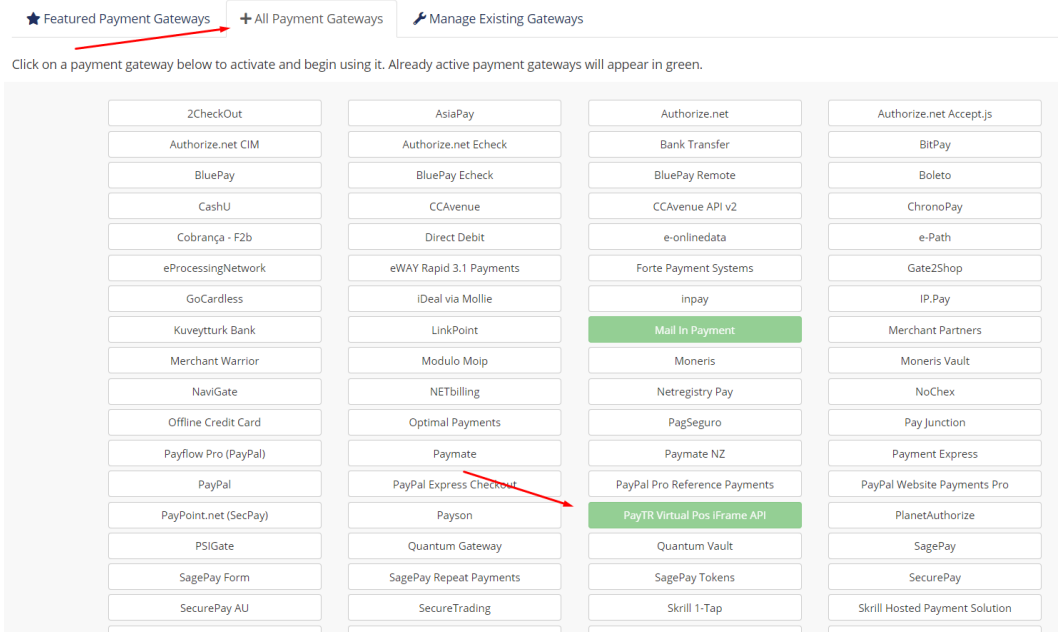This screenshot has width=1061, height=639.
Task: Click the wrench icon on Manage tab
Action: [x=419, y=19]
